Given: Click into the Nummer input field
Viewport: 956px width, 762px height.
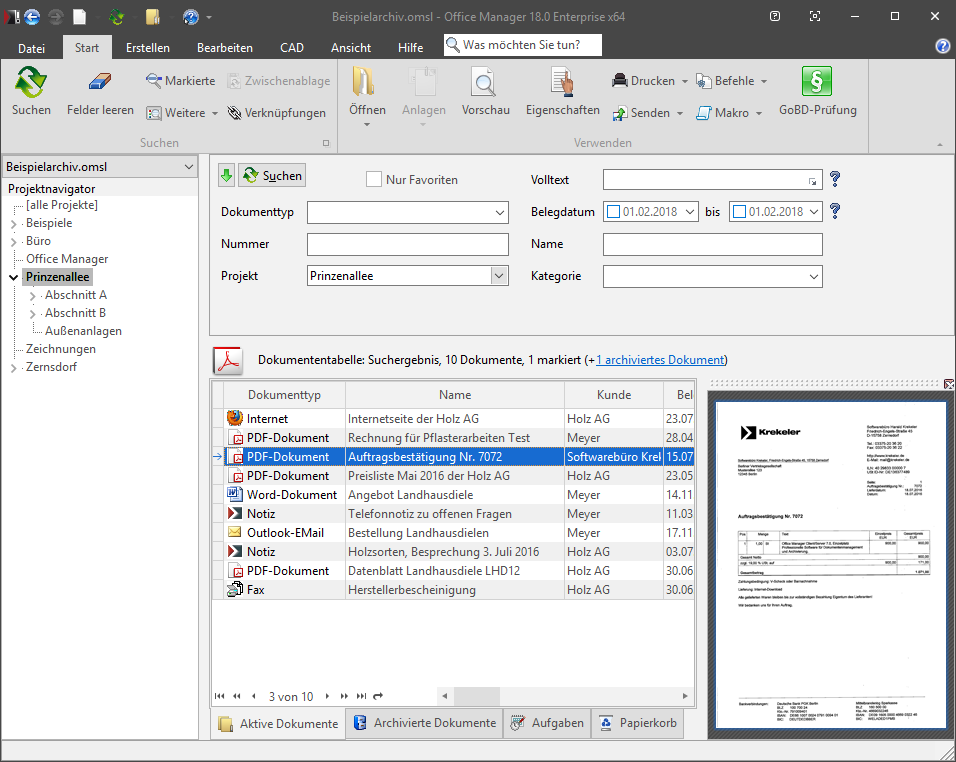Looking at the screenshot, I should [408, 244].
